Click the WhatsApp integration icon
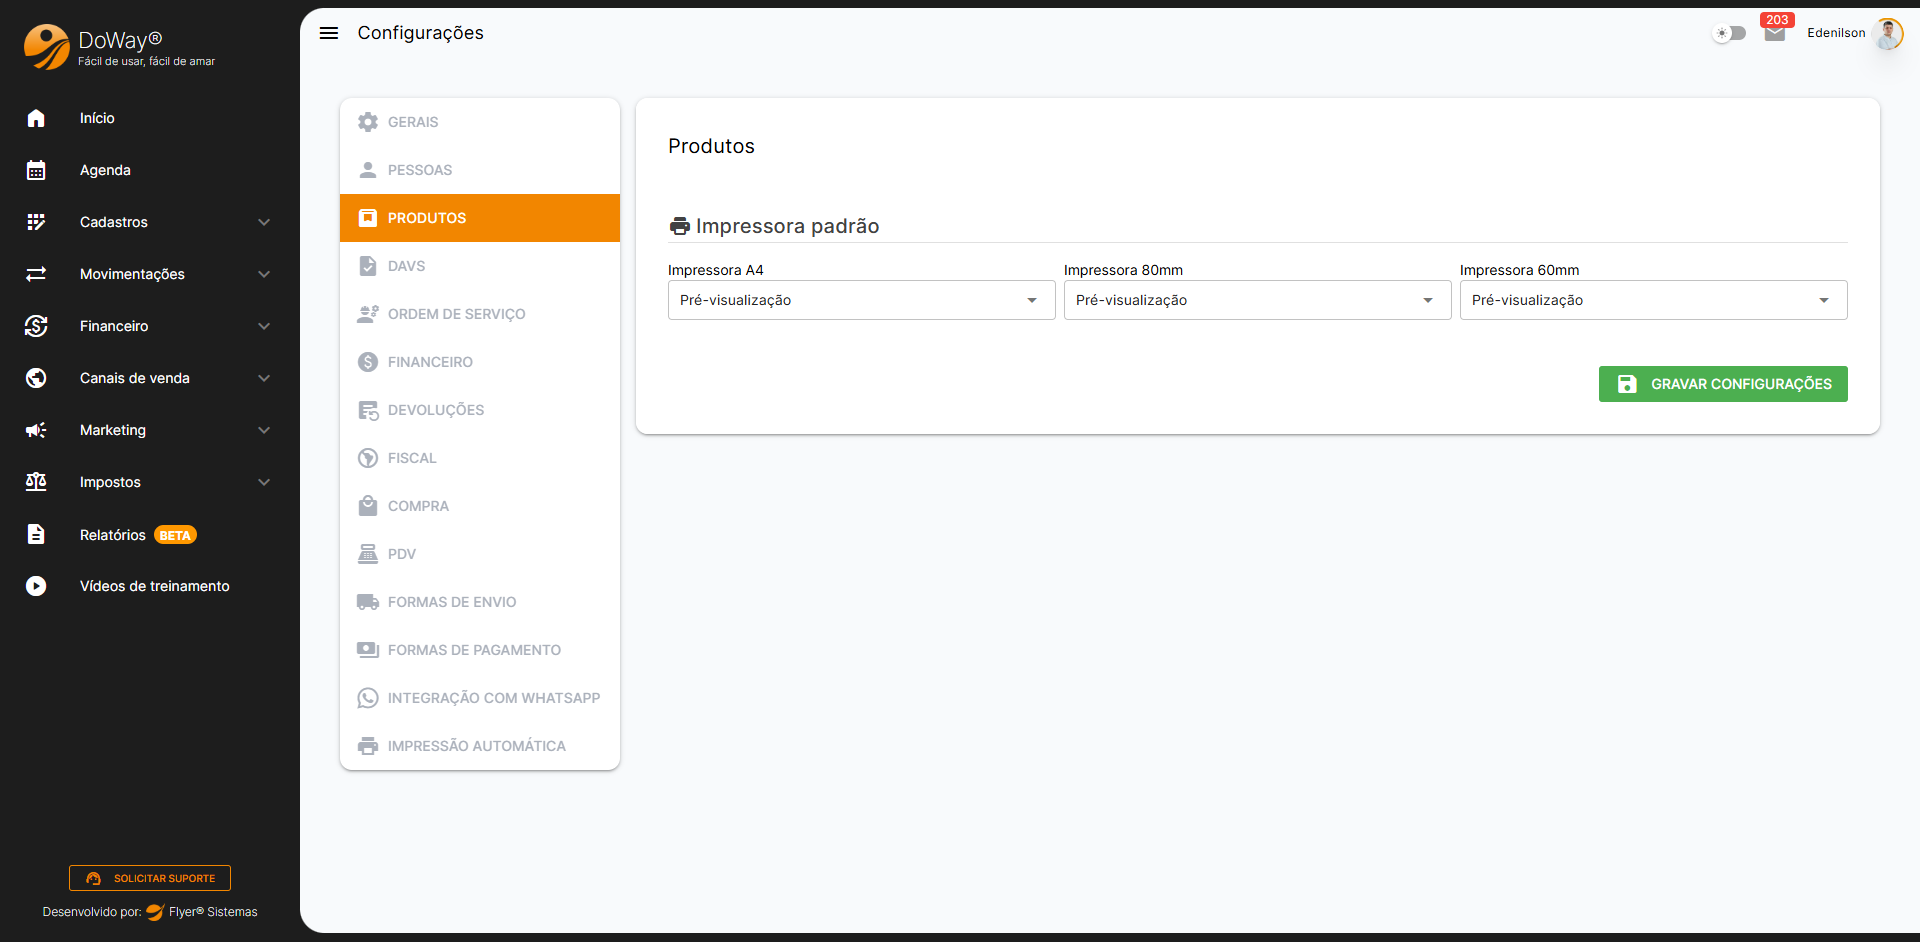The image size is (1920, 942). click(368, 698)
